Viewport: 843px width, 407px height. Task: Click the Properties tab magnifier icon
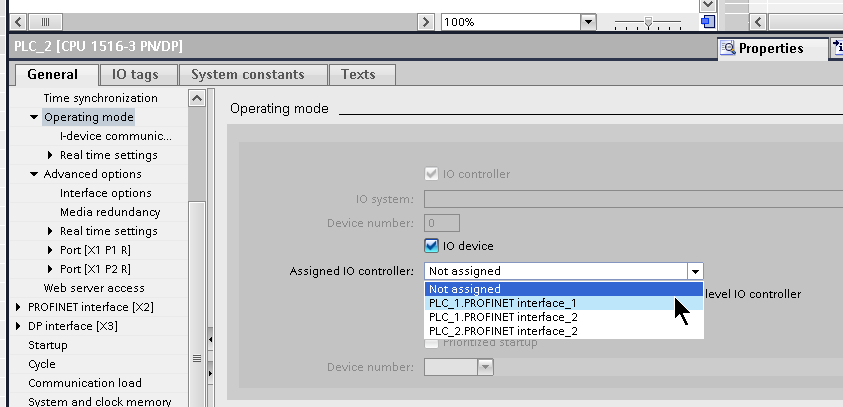[728, 48]
